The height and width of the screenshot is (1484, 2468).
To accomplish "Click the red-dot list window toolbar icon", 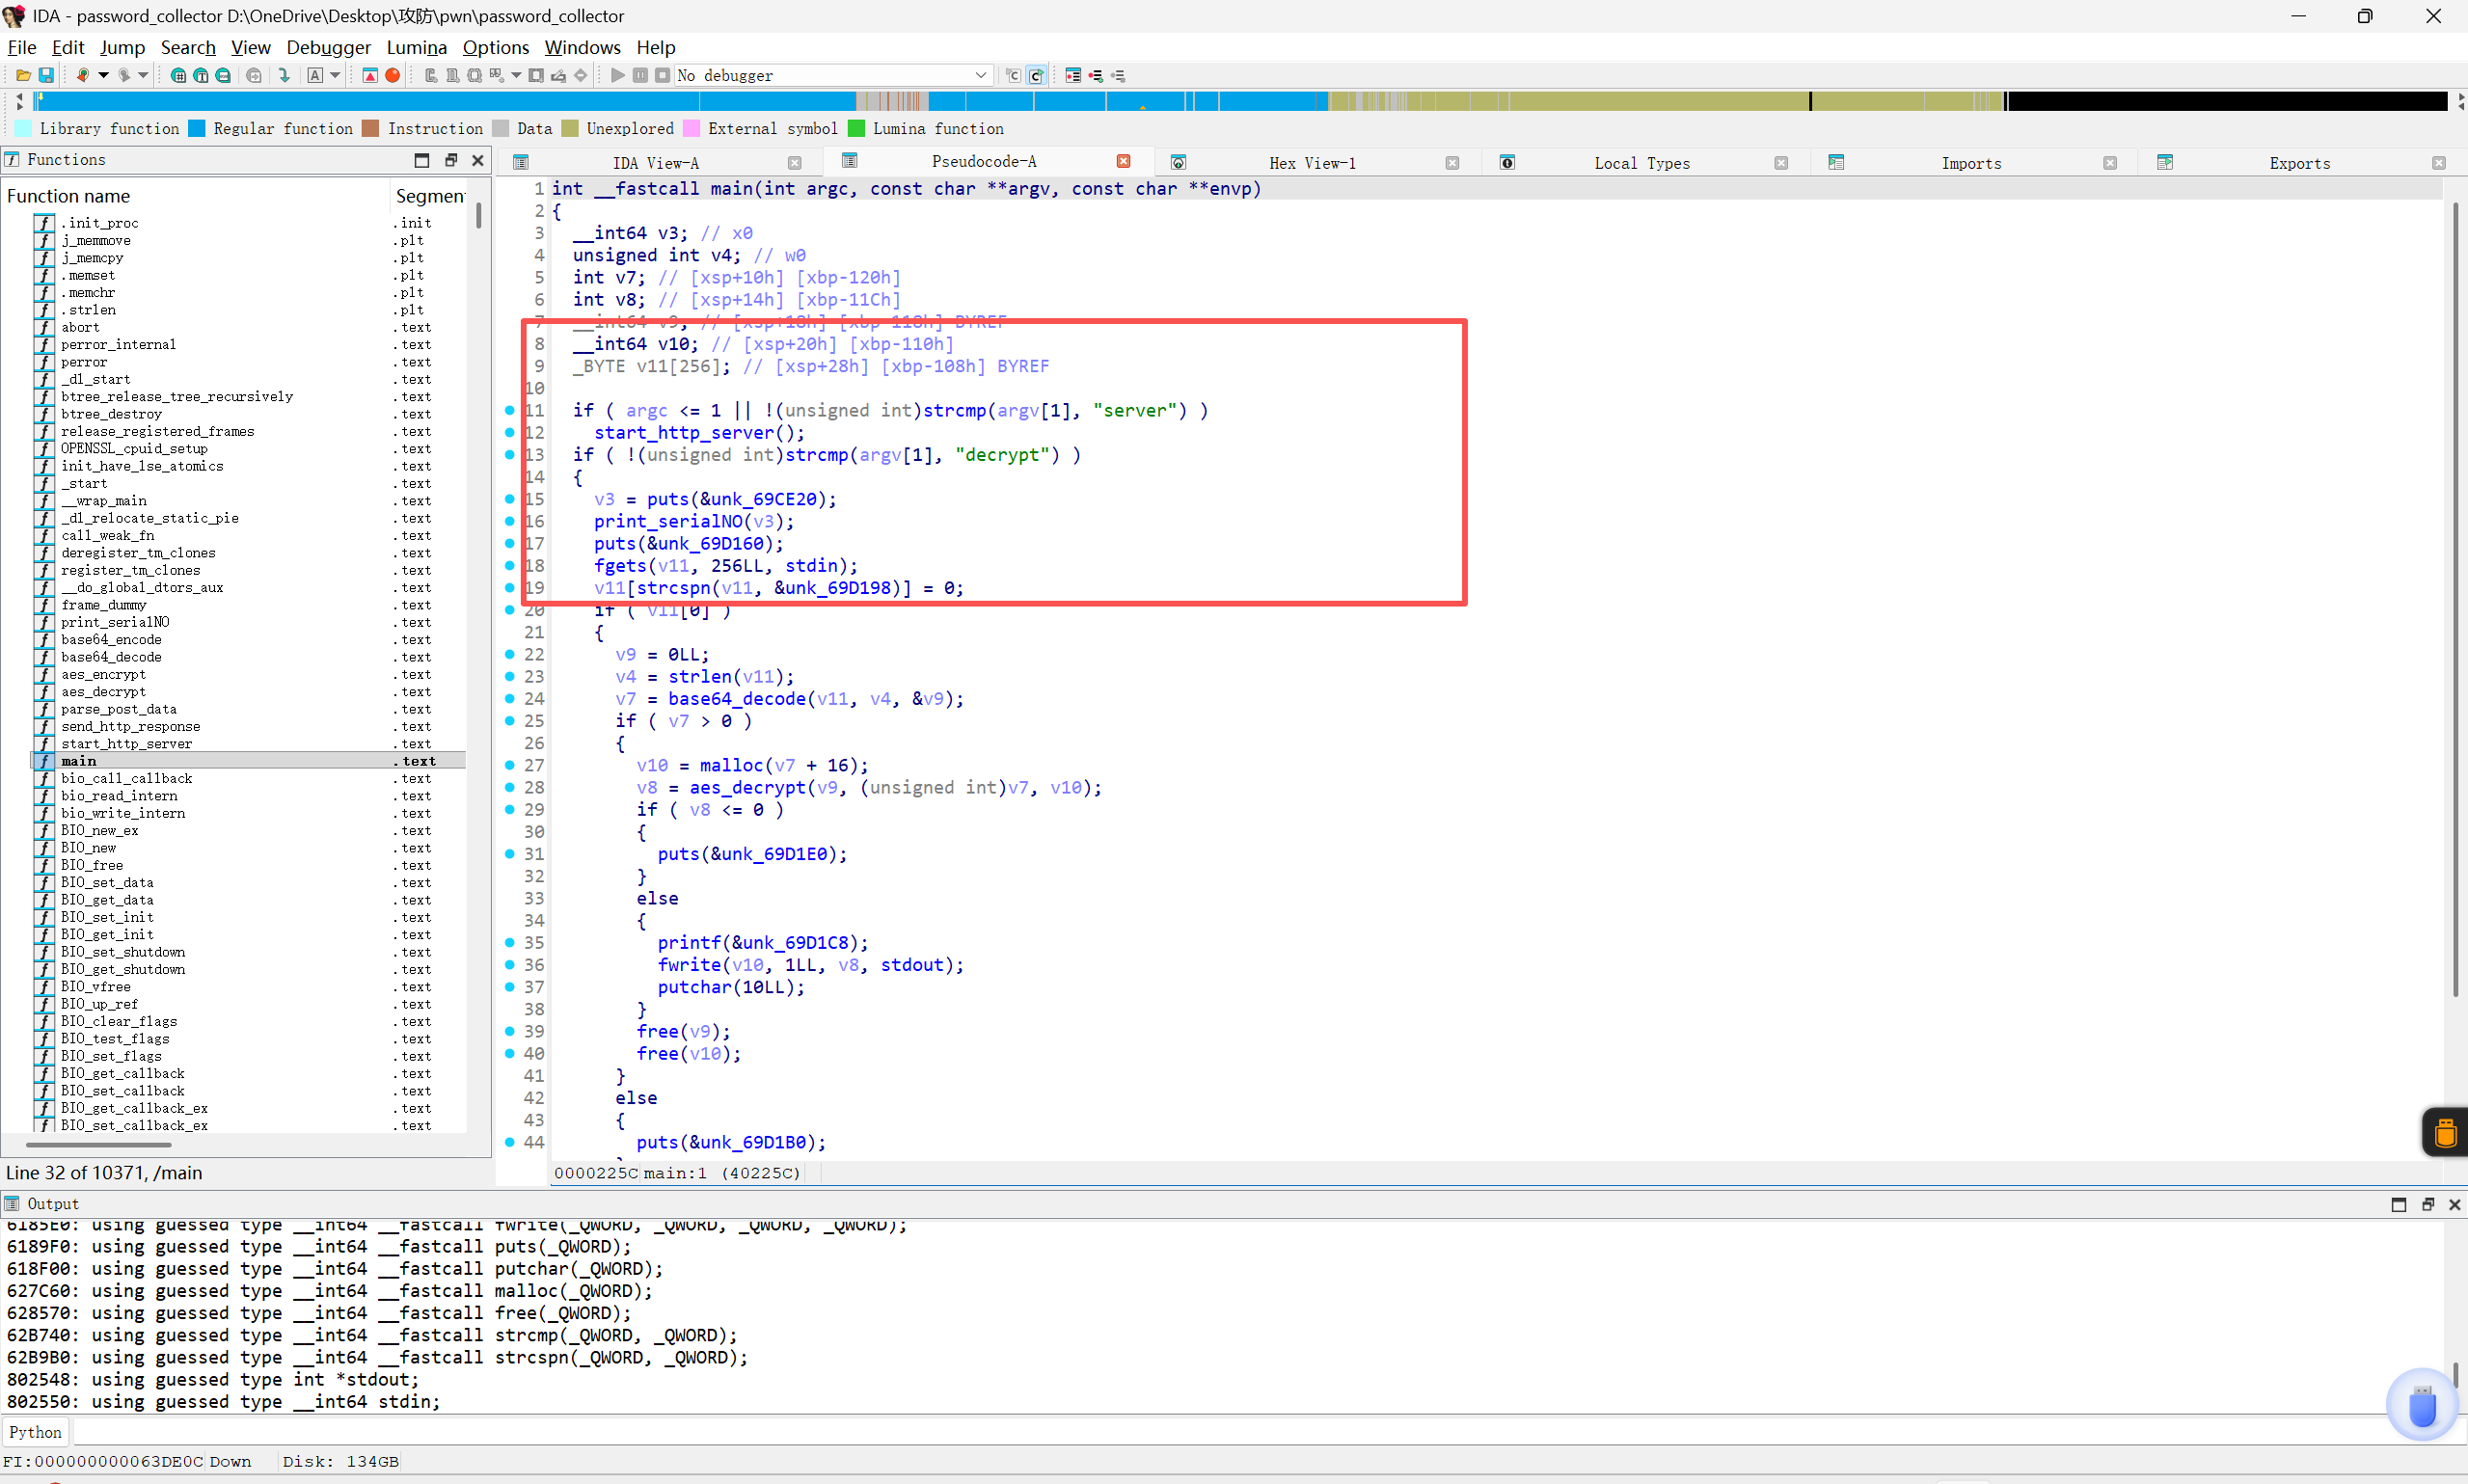I will point(1073,75).
